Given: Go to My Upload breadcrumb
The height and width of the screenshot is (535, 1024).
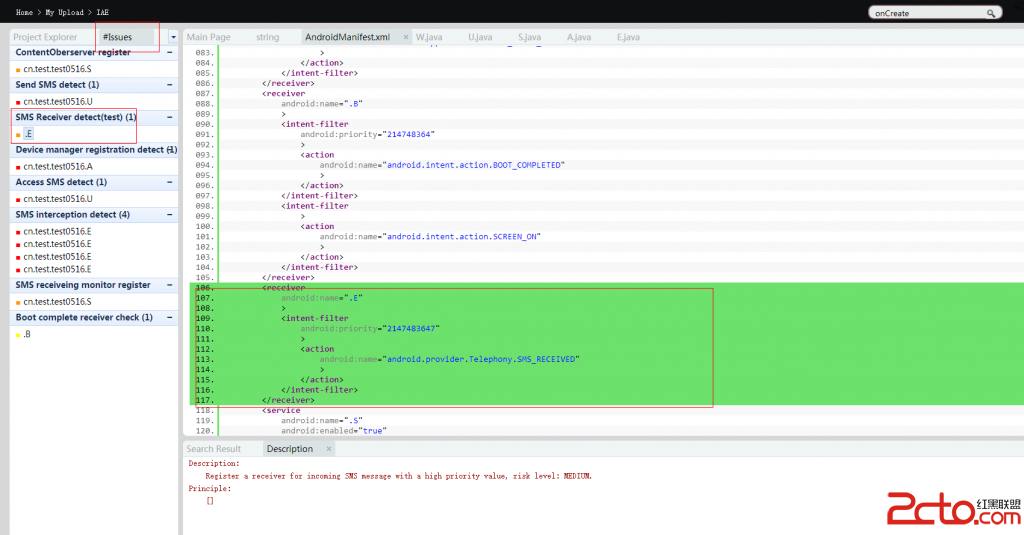Looking at the screenshot, I should [x=65, y=12].
